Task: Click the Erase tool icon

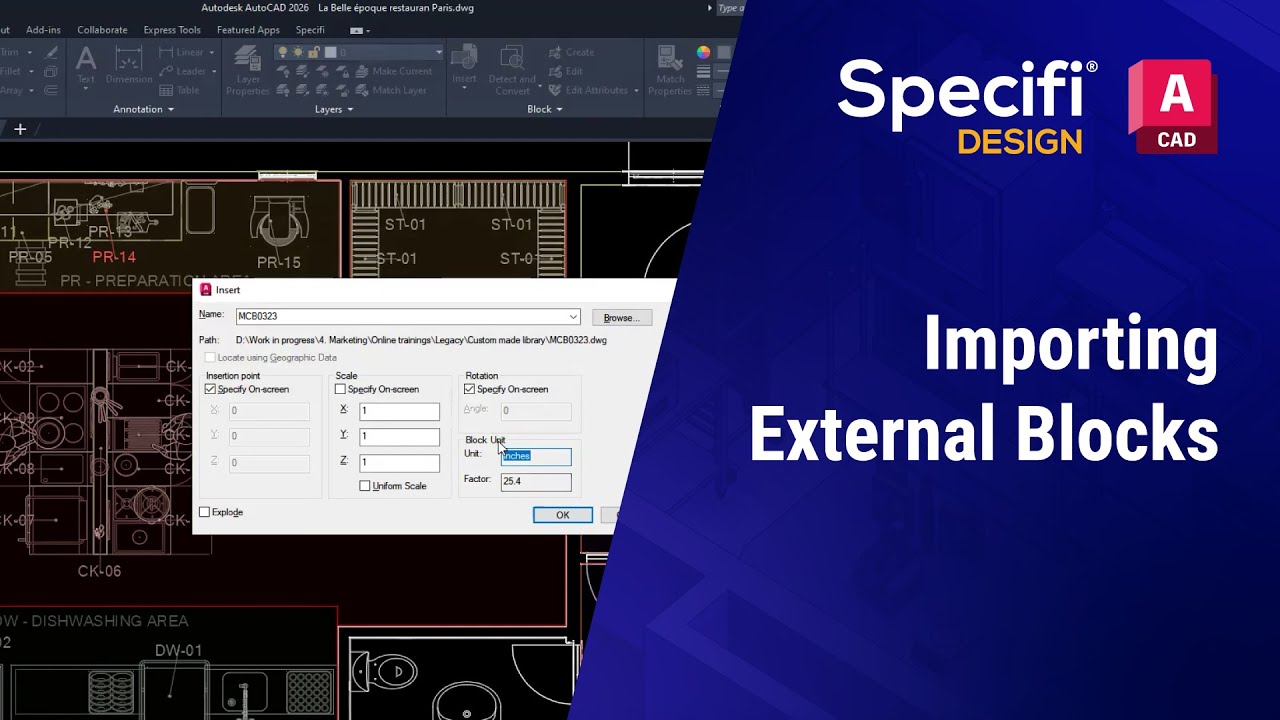Action: 50,52
